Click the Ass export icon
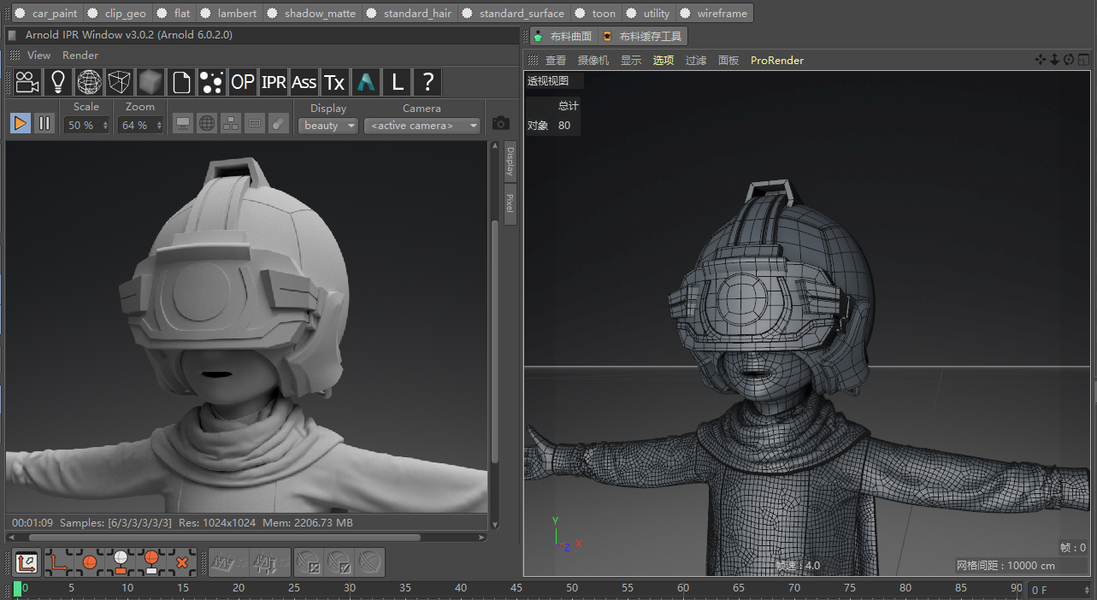 (304, 83)
